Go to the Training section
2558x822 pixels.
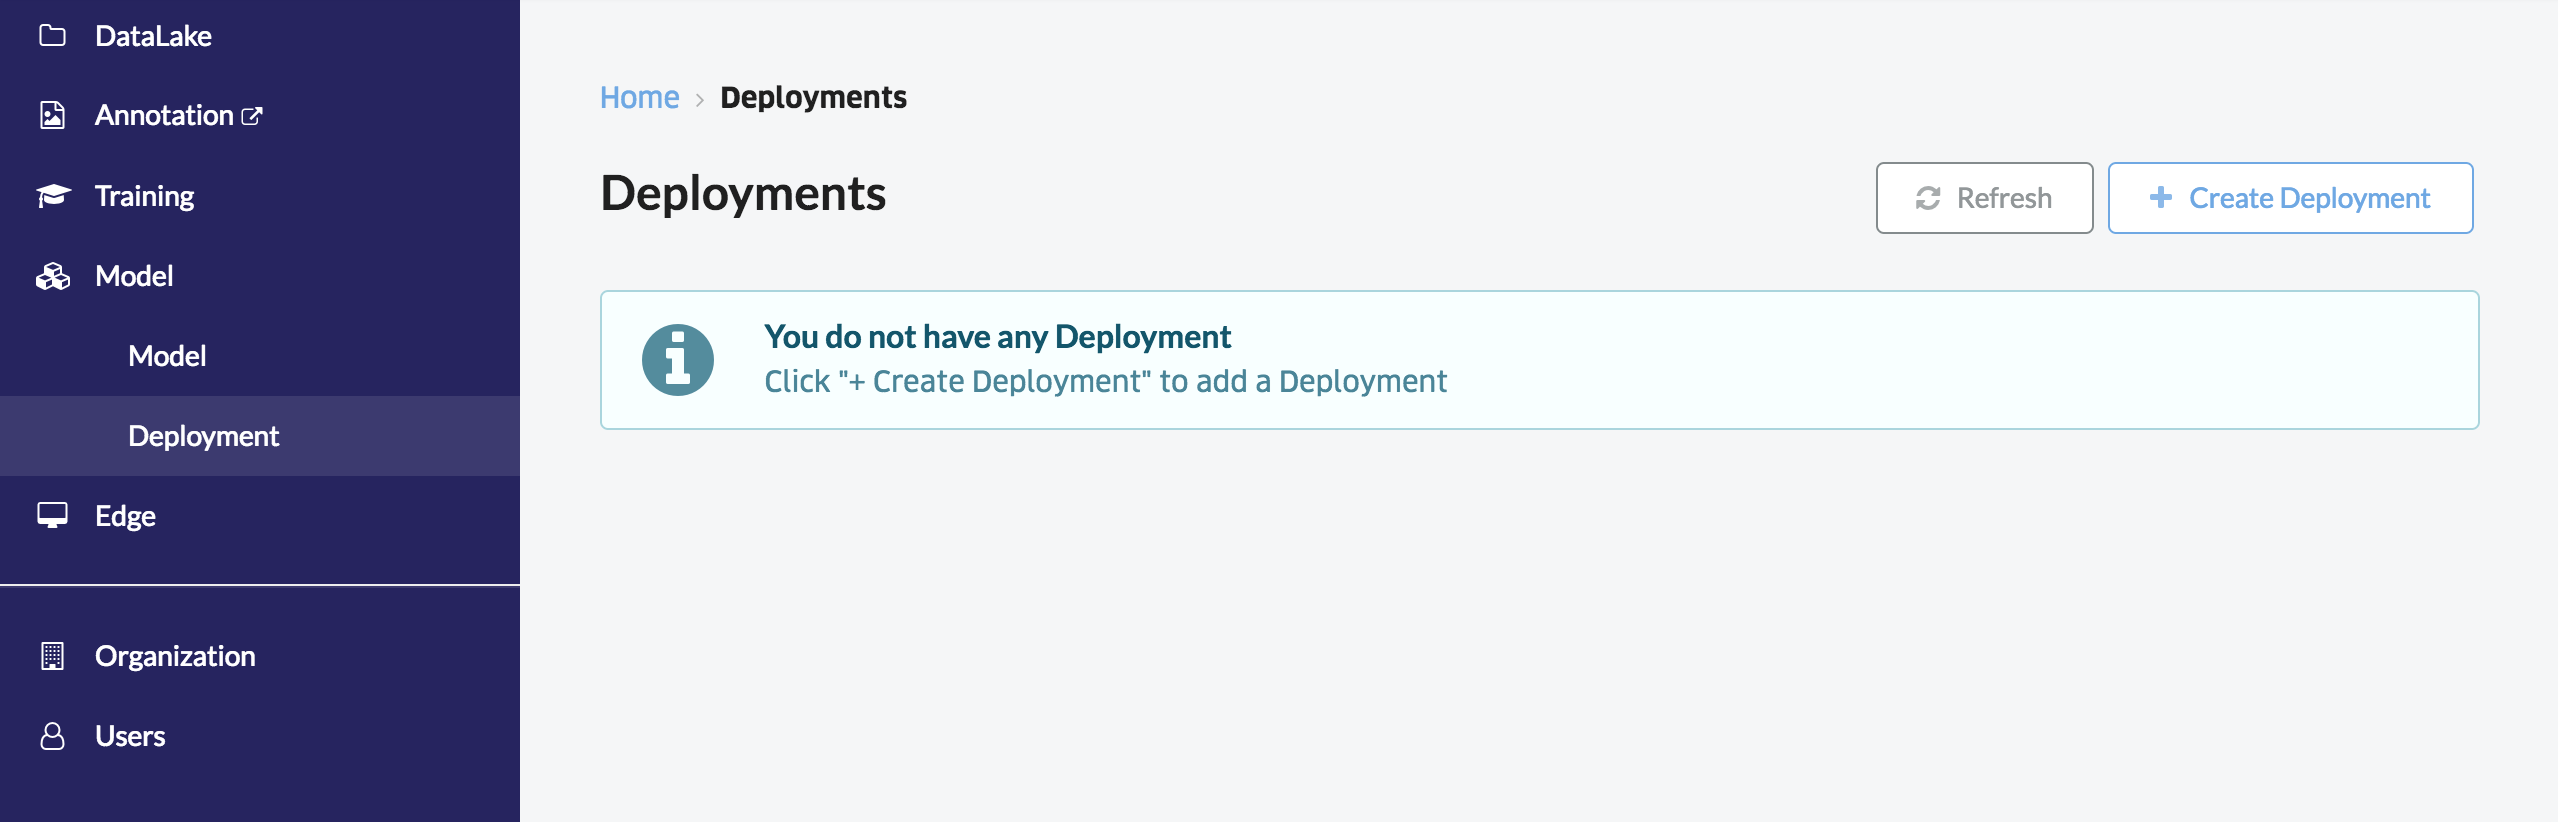pyautogui.click(x=260, y=196)
